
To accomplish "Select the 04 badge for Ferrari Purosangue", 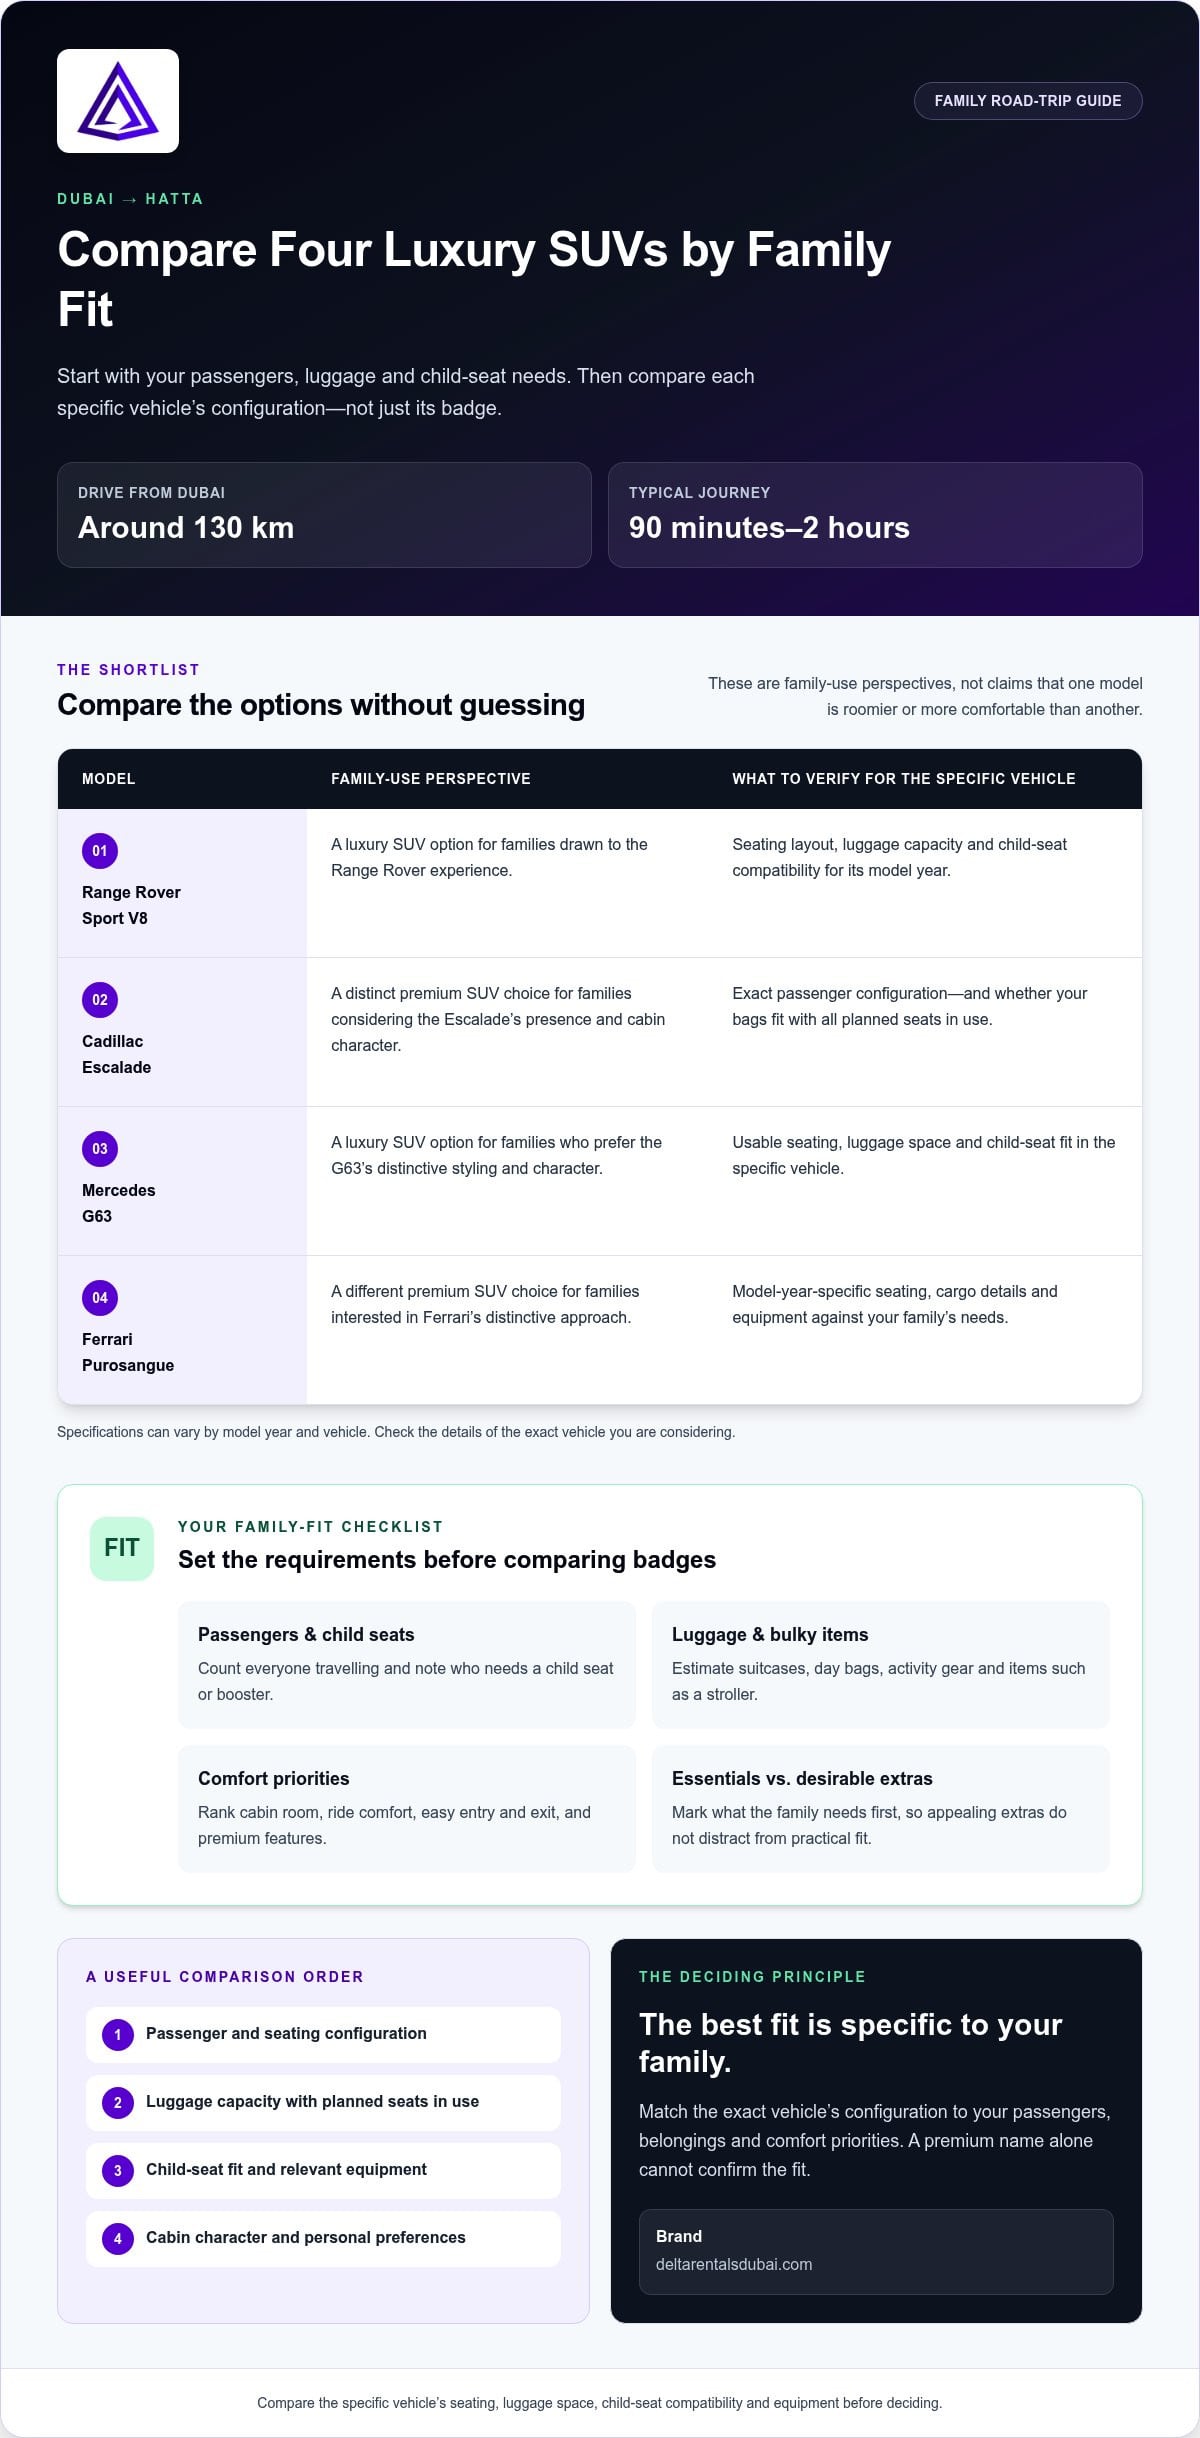I will 100,1298.
